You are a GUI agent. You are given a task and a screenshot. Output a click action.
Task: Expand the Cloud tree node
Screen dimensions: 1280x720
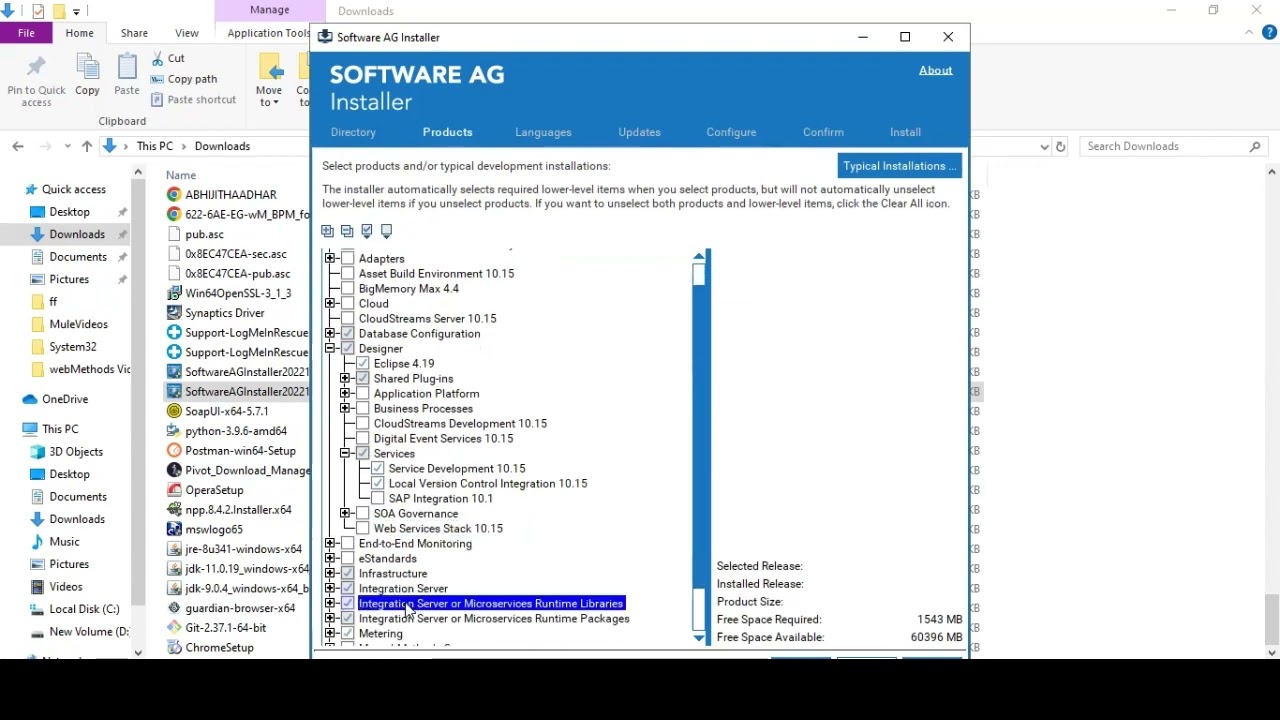click(330, 304)
